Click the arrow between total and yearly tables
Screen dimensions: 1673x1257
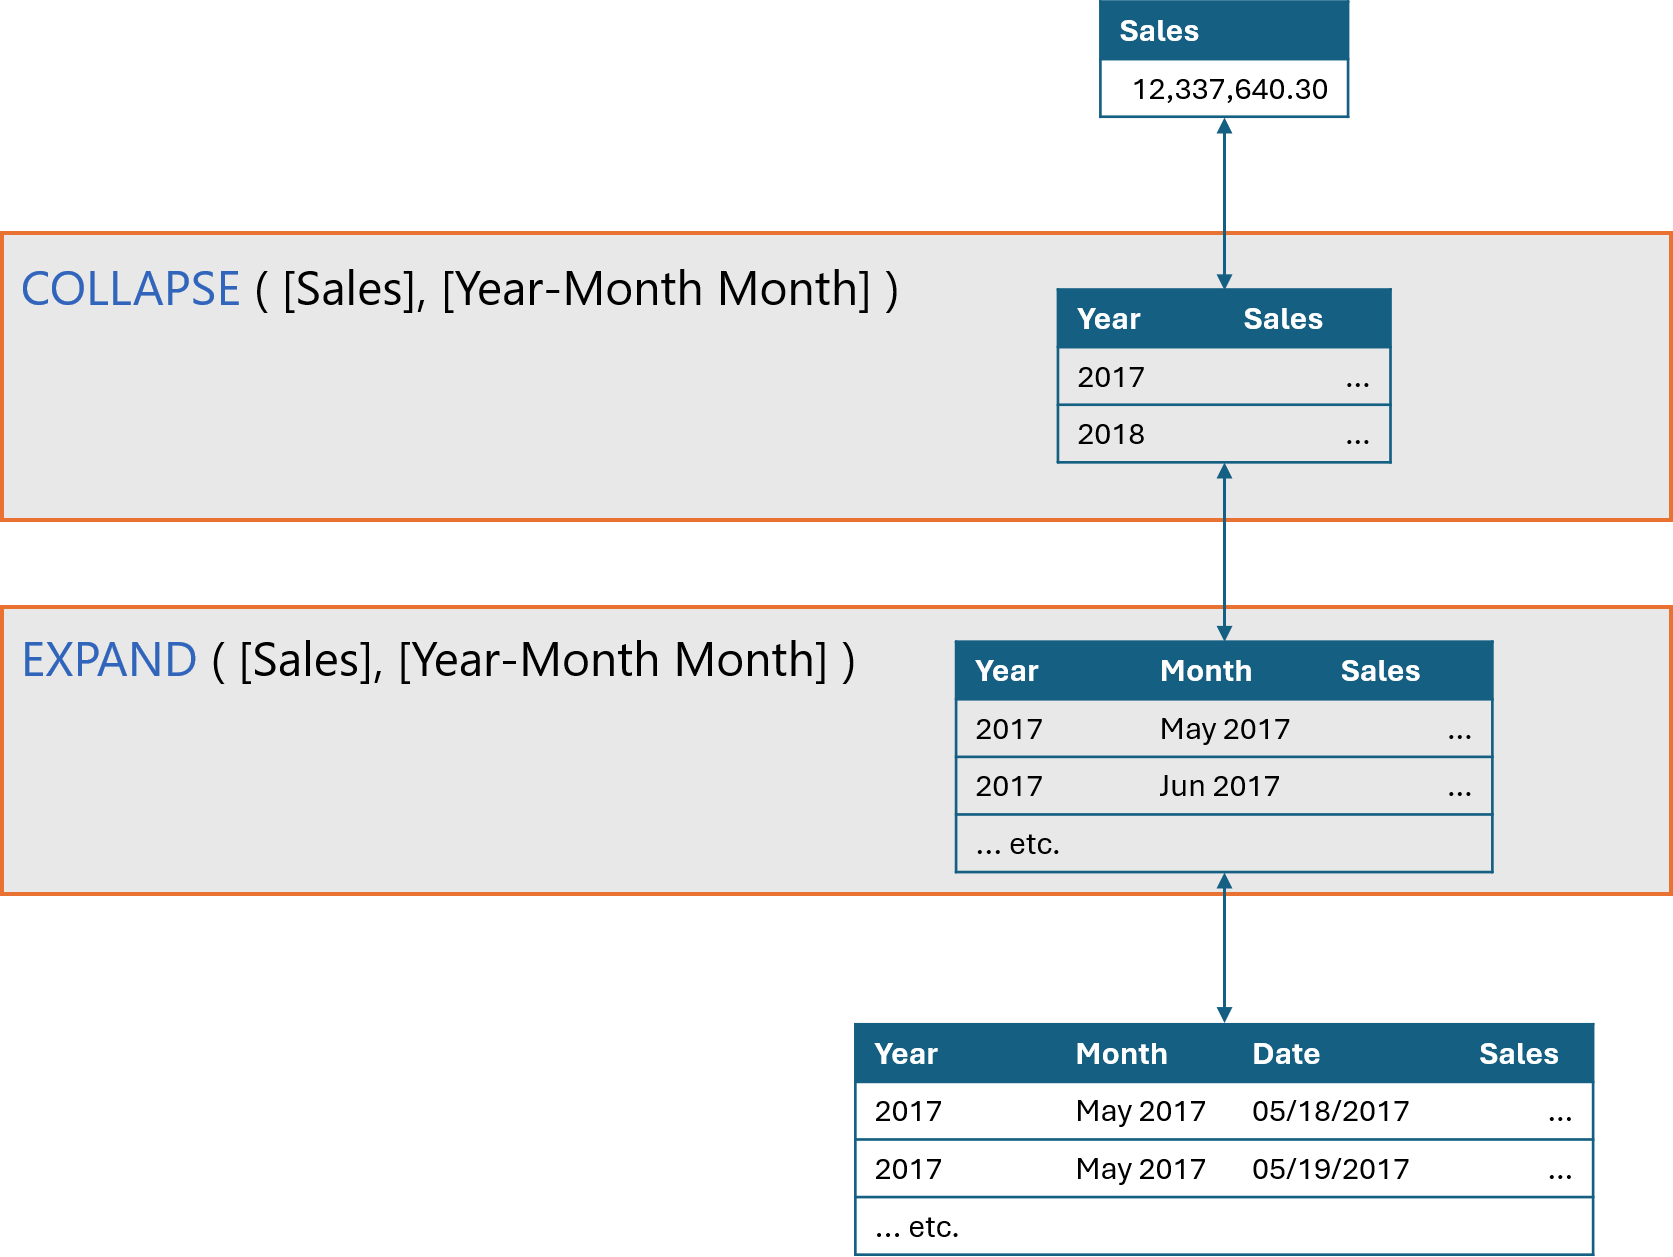1224,204
